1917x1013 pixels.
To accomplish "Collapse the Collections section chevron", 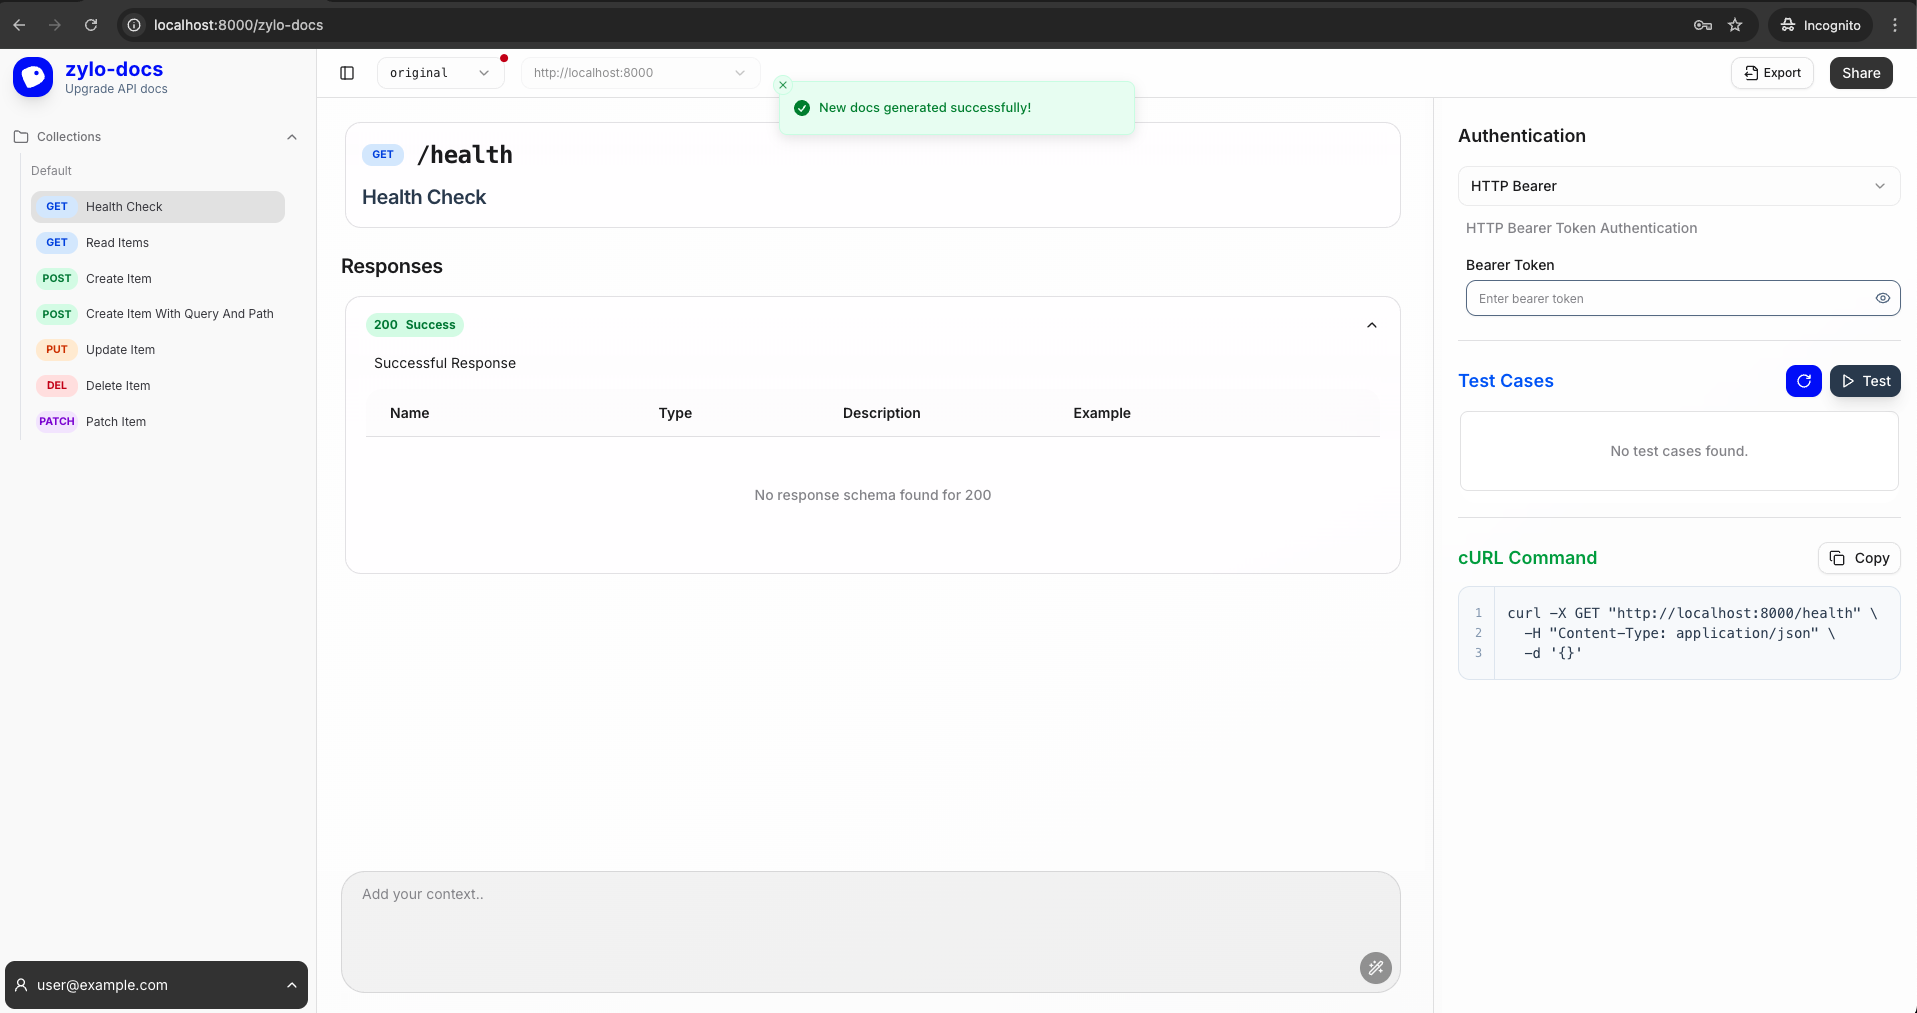I will pyautogui.click(x=292, y=137).
